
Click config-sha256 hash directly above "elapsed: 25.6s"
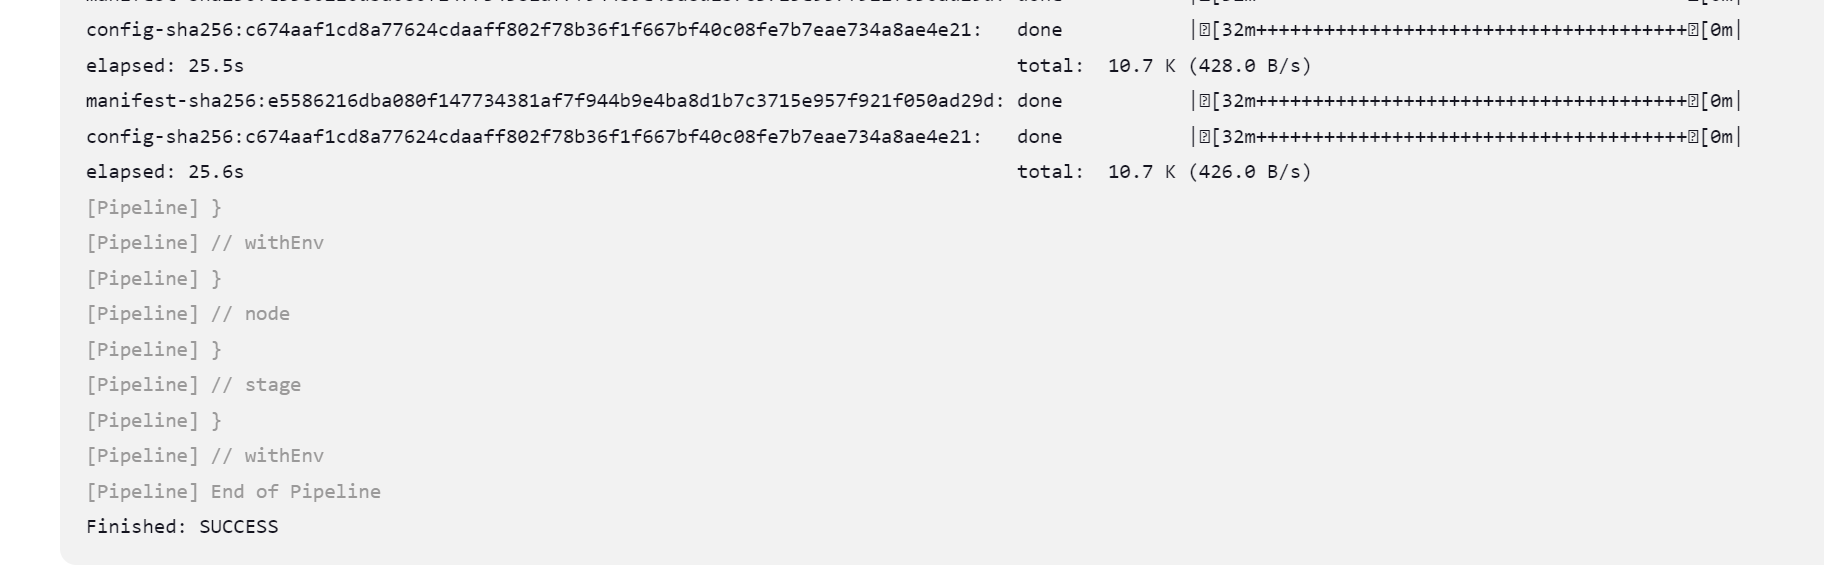[x=534, y=137]
